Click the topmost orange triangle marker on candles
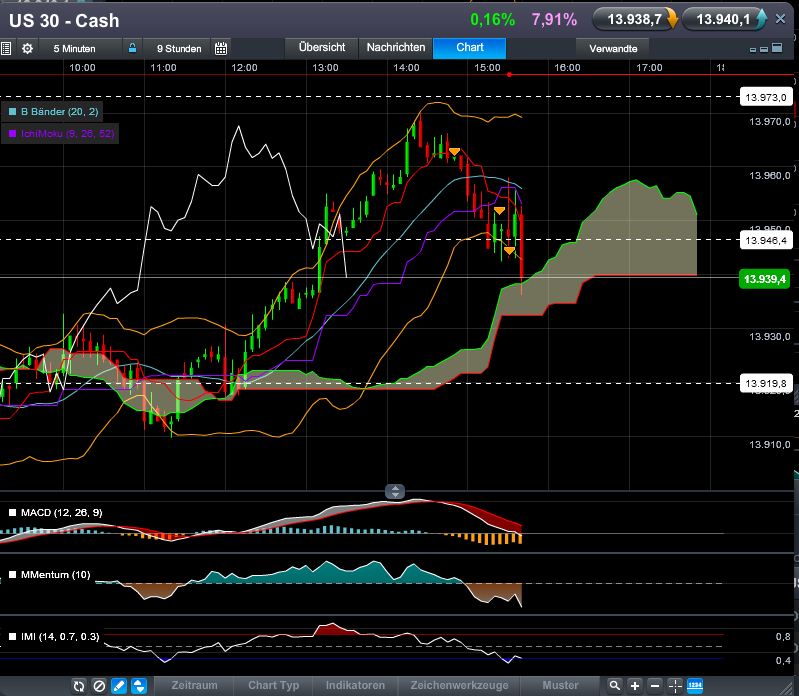The height and width of the screenshot is (696, 799). click(454, 151)
